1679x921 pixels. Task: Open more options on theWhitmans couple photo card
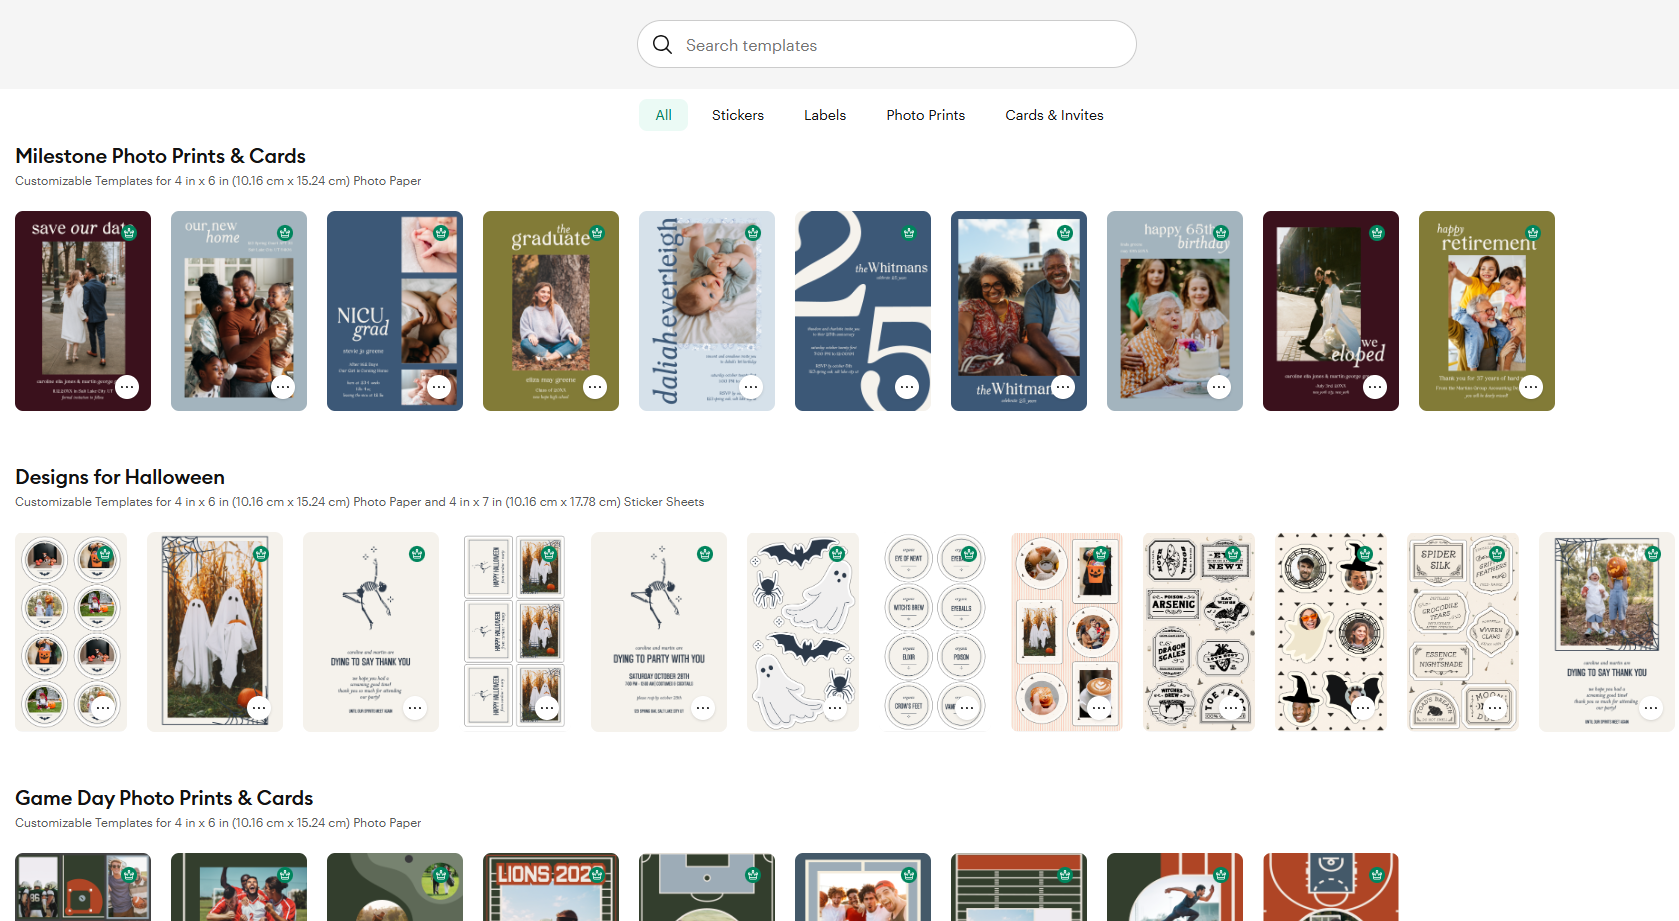1063,387
